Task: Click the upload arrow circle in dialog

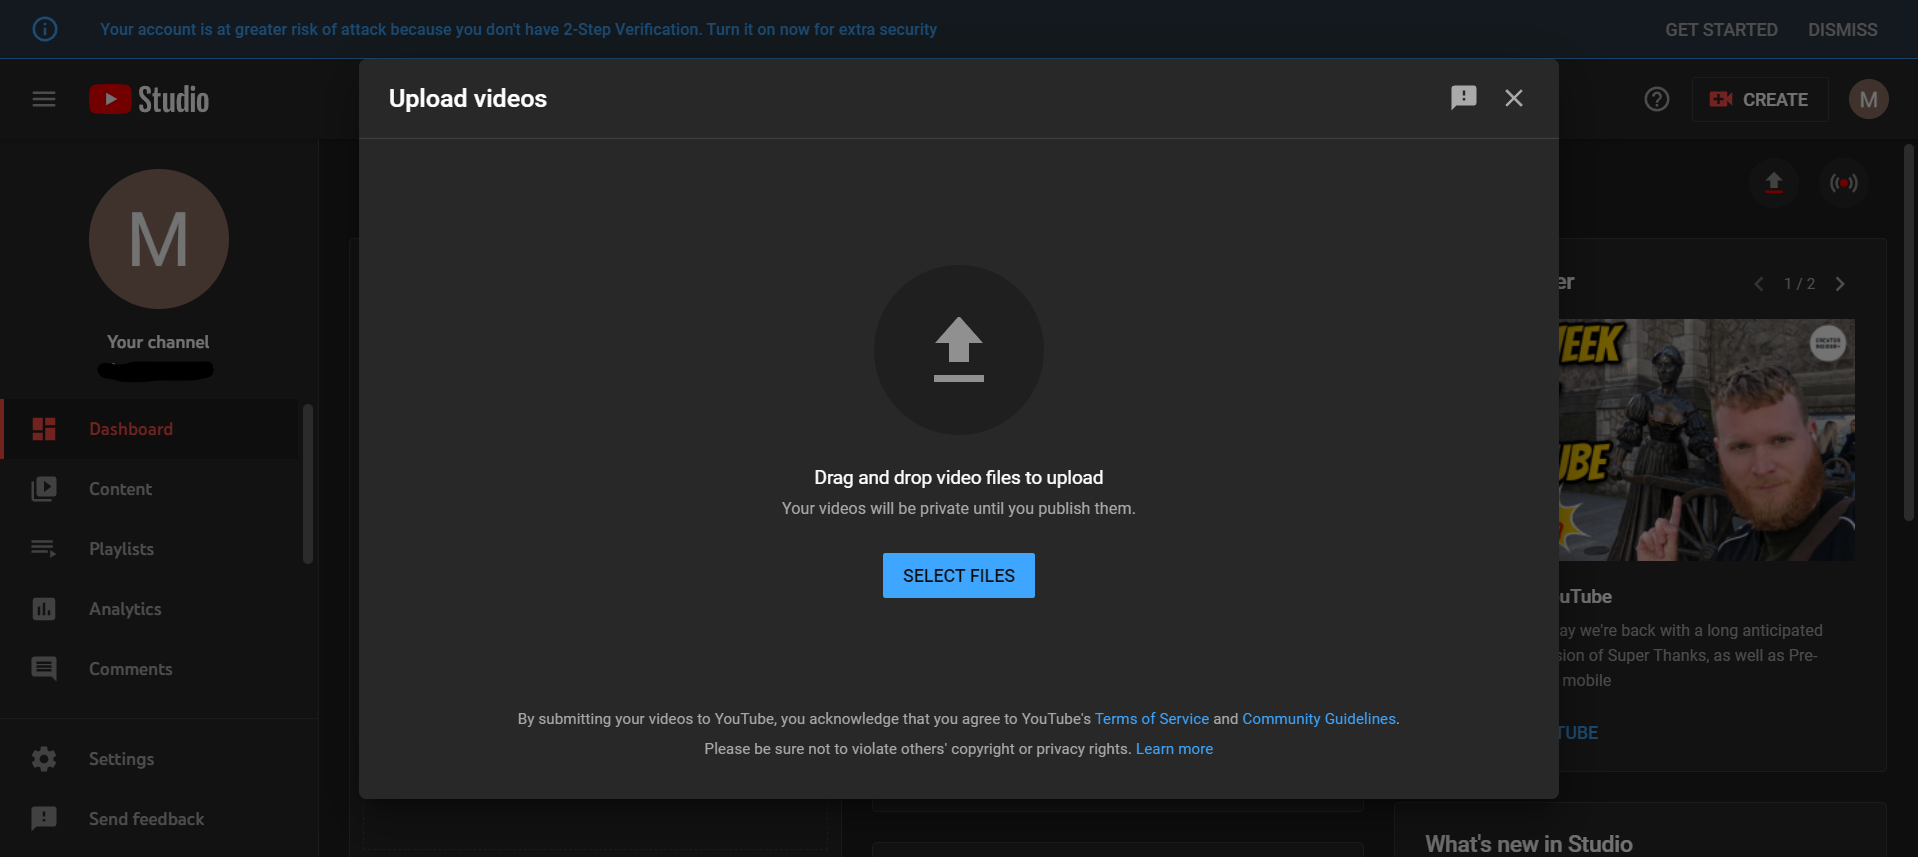Action: [959, 350]
